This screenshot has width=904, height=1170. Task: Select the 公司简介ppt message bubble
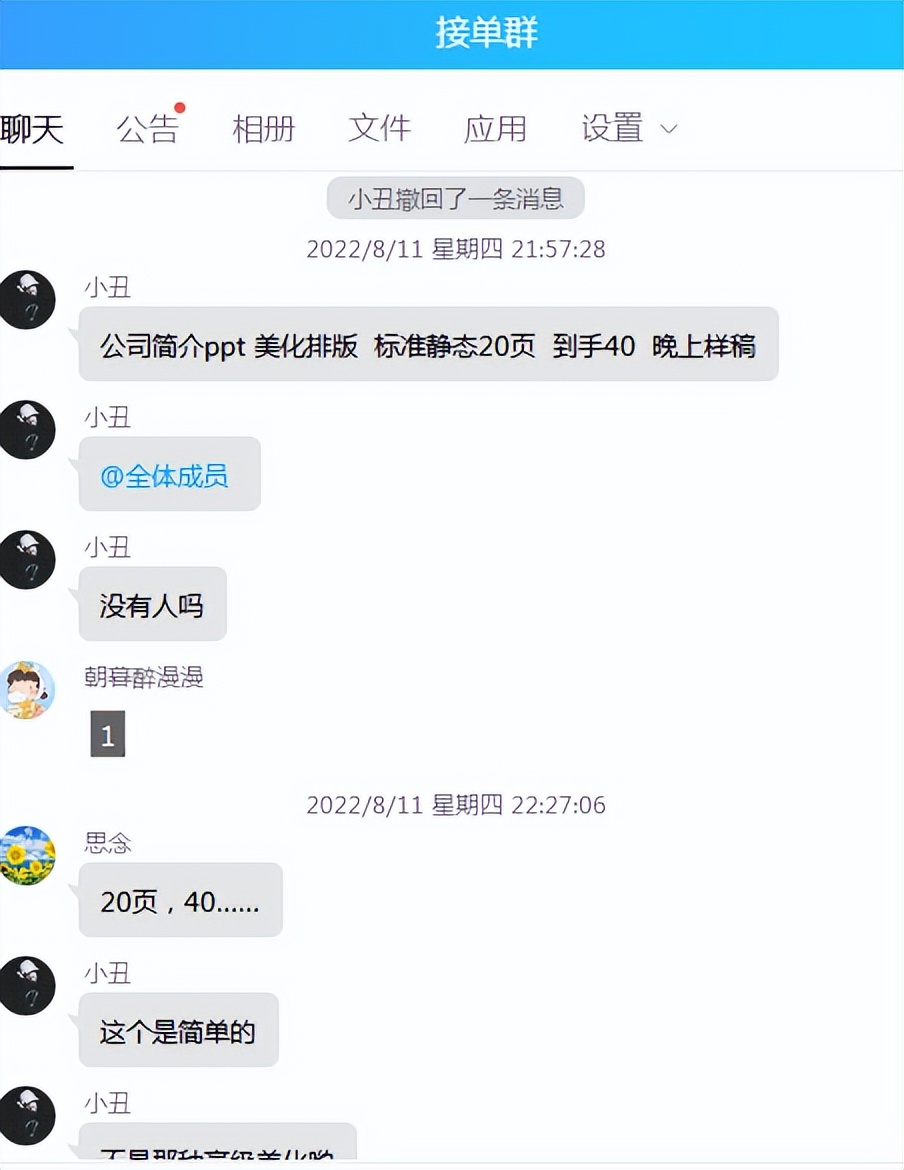[428, 344]
